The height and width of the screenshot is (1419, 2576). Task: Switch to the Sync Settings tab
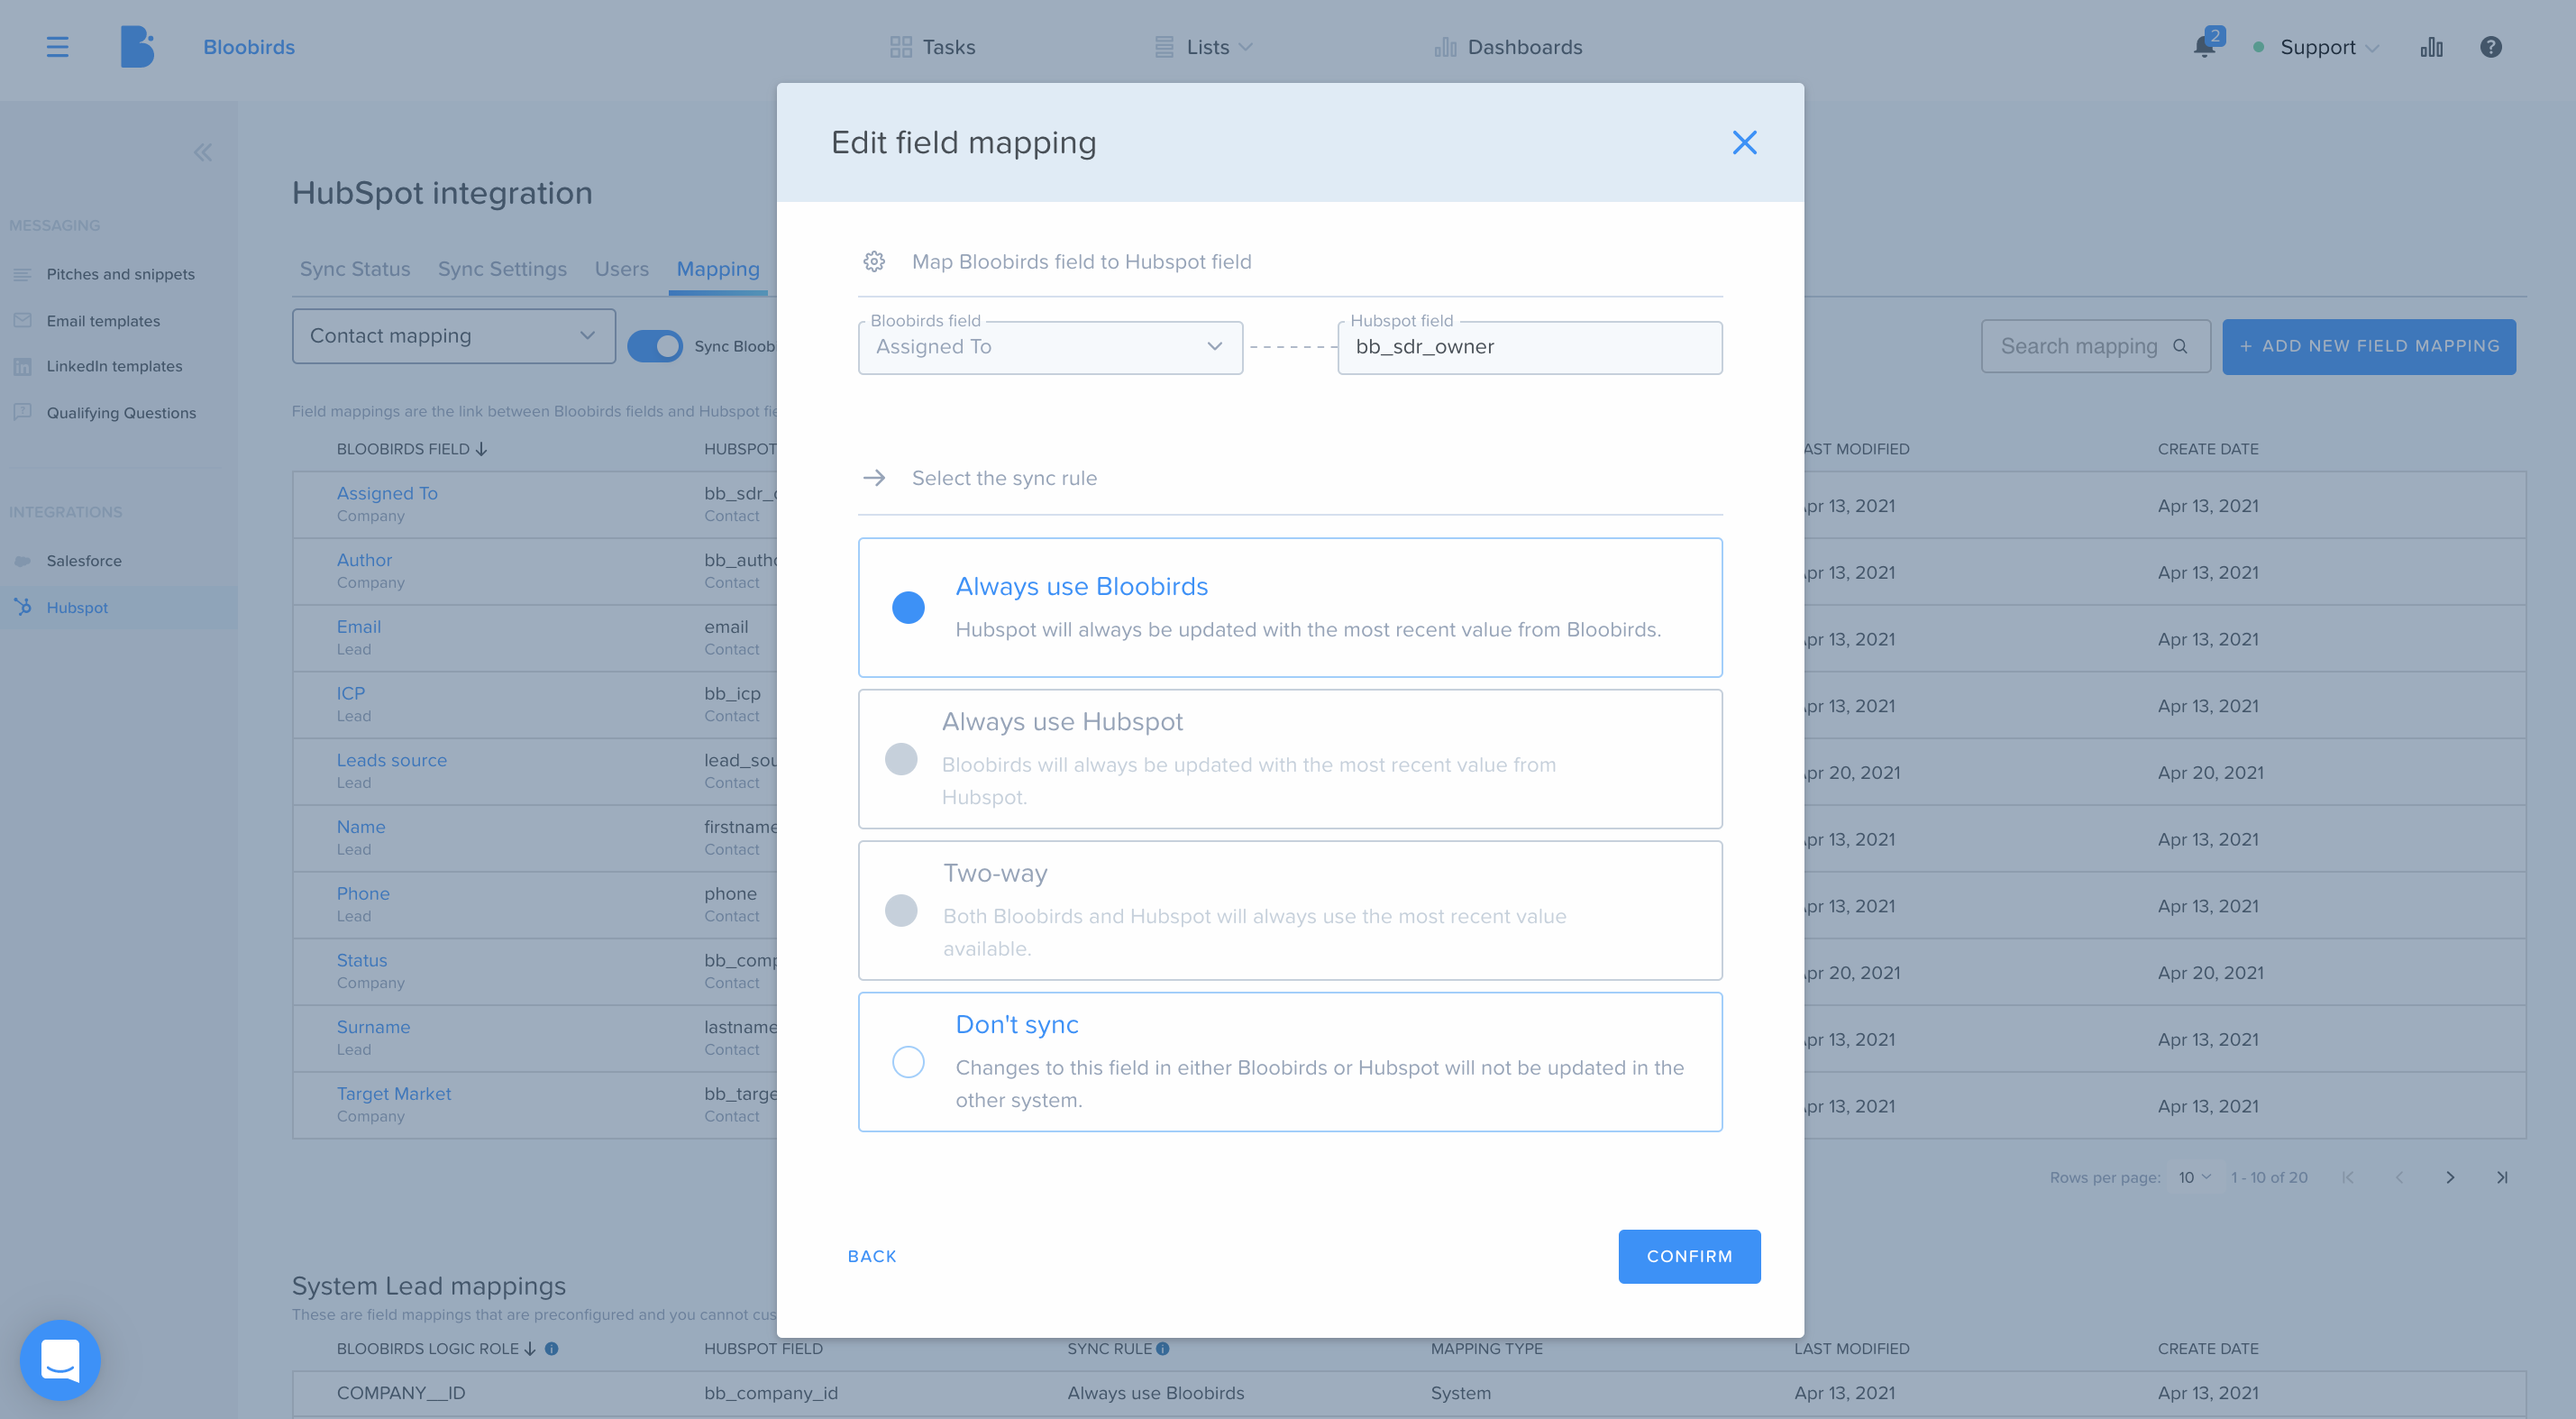pos(502,269)
